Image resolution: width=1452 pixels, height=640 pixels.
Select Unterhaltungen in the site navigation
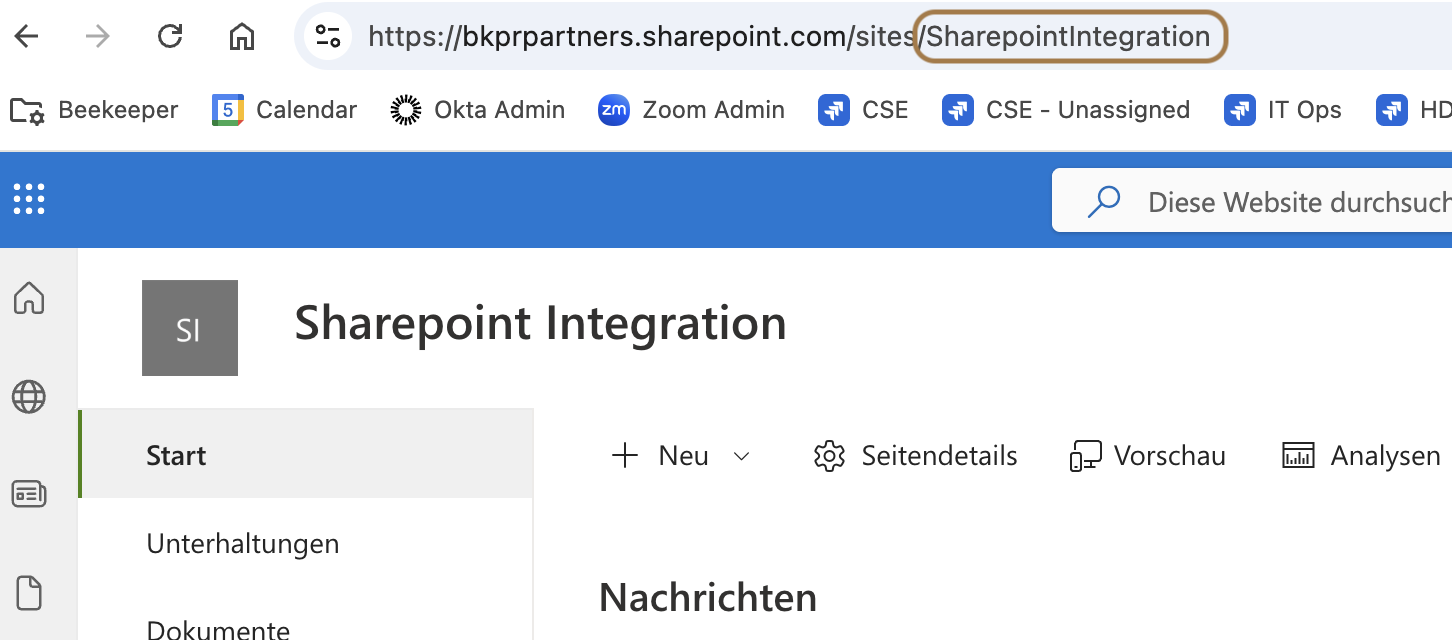click(x=243, y=544)
